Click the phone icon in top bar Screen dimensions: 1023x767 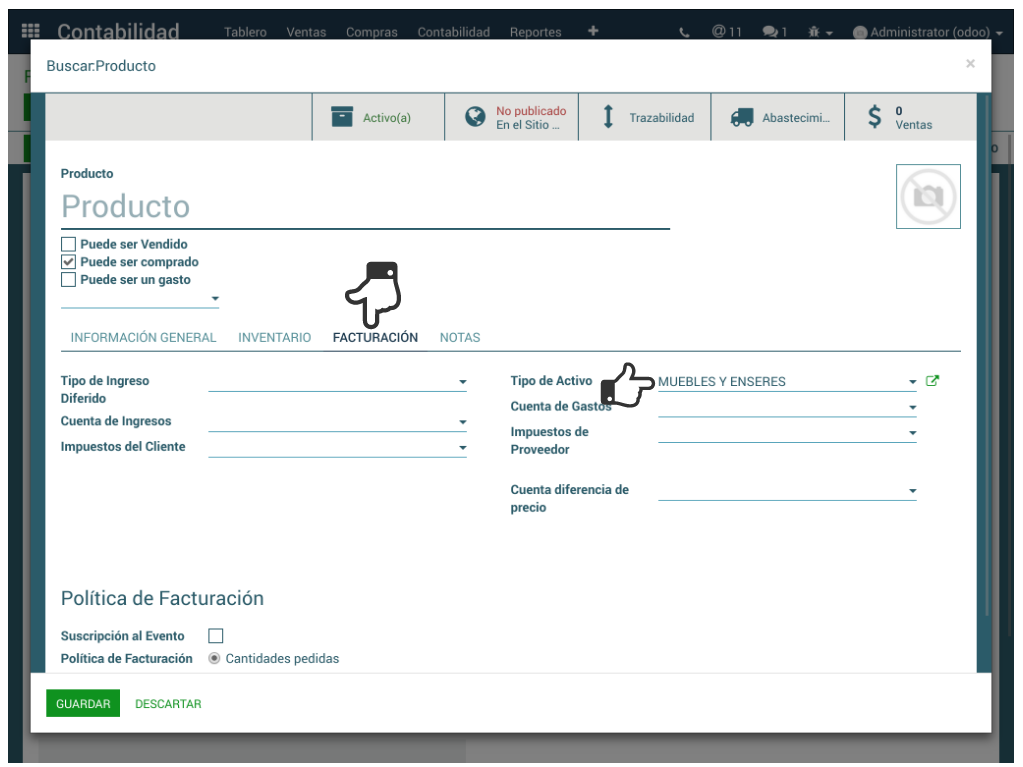(x=684, y=32)
